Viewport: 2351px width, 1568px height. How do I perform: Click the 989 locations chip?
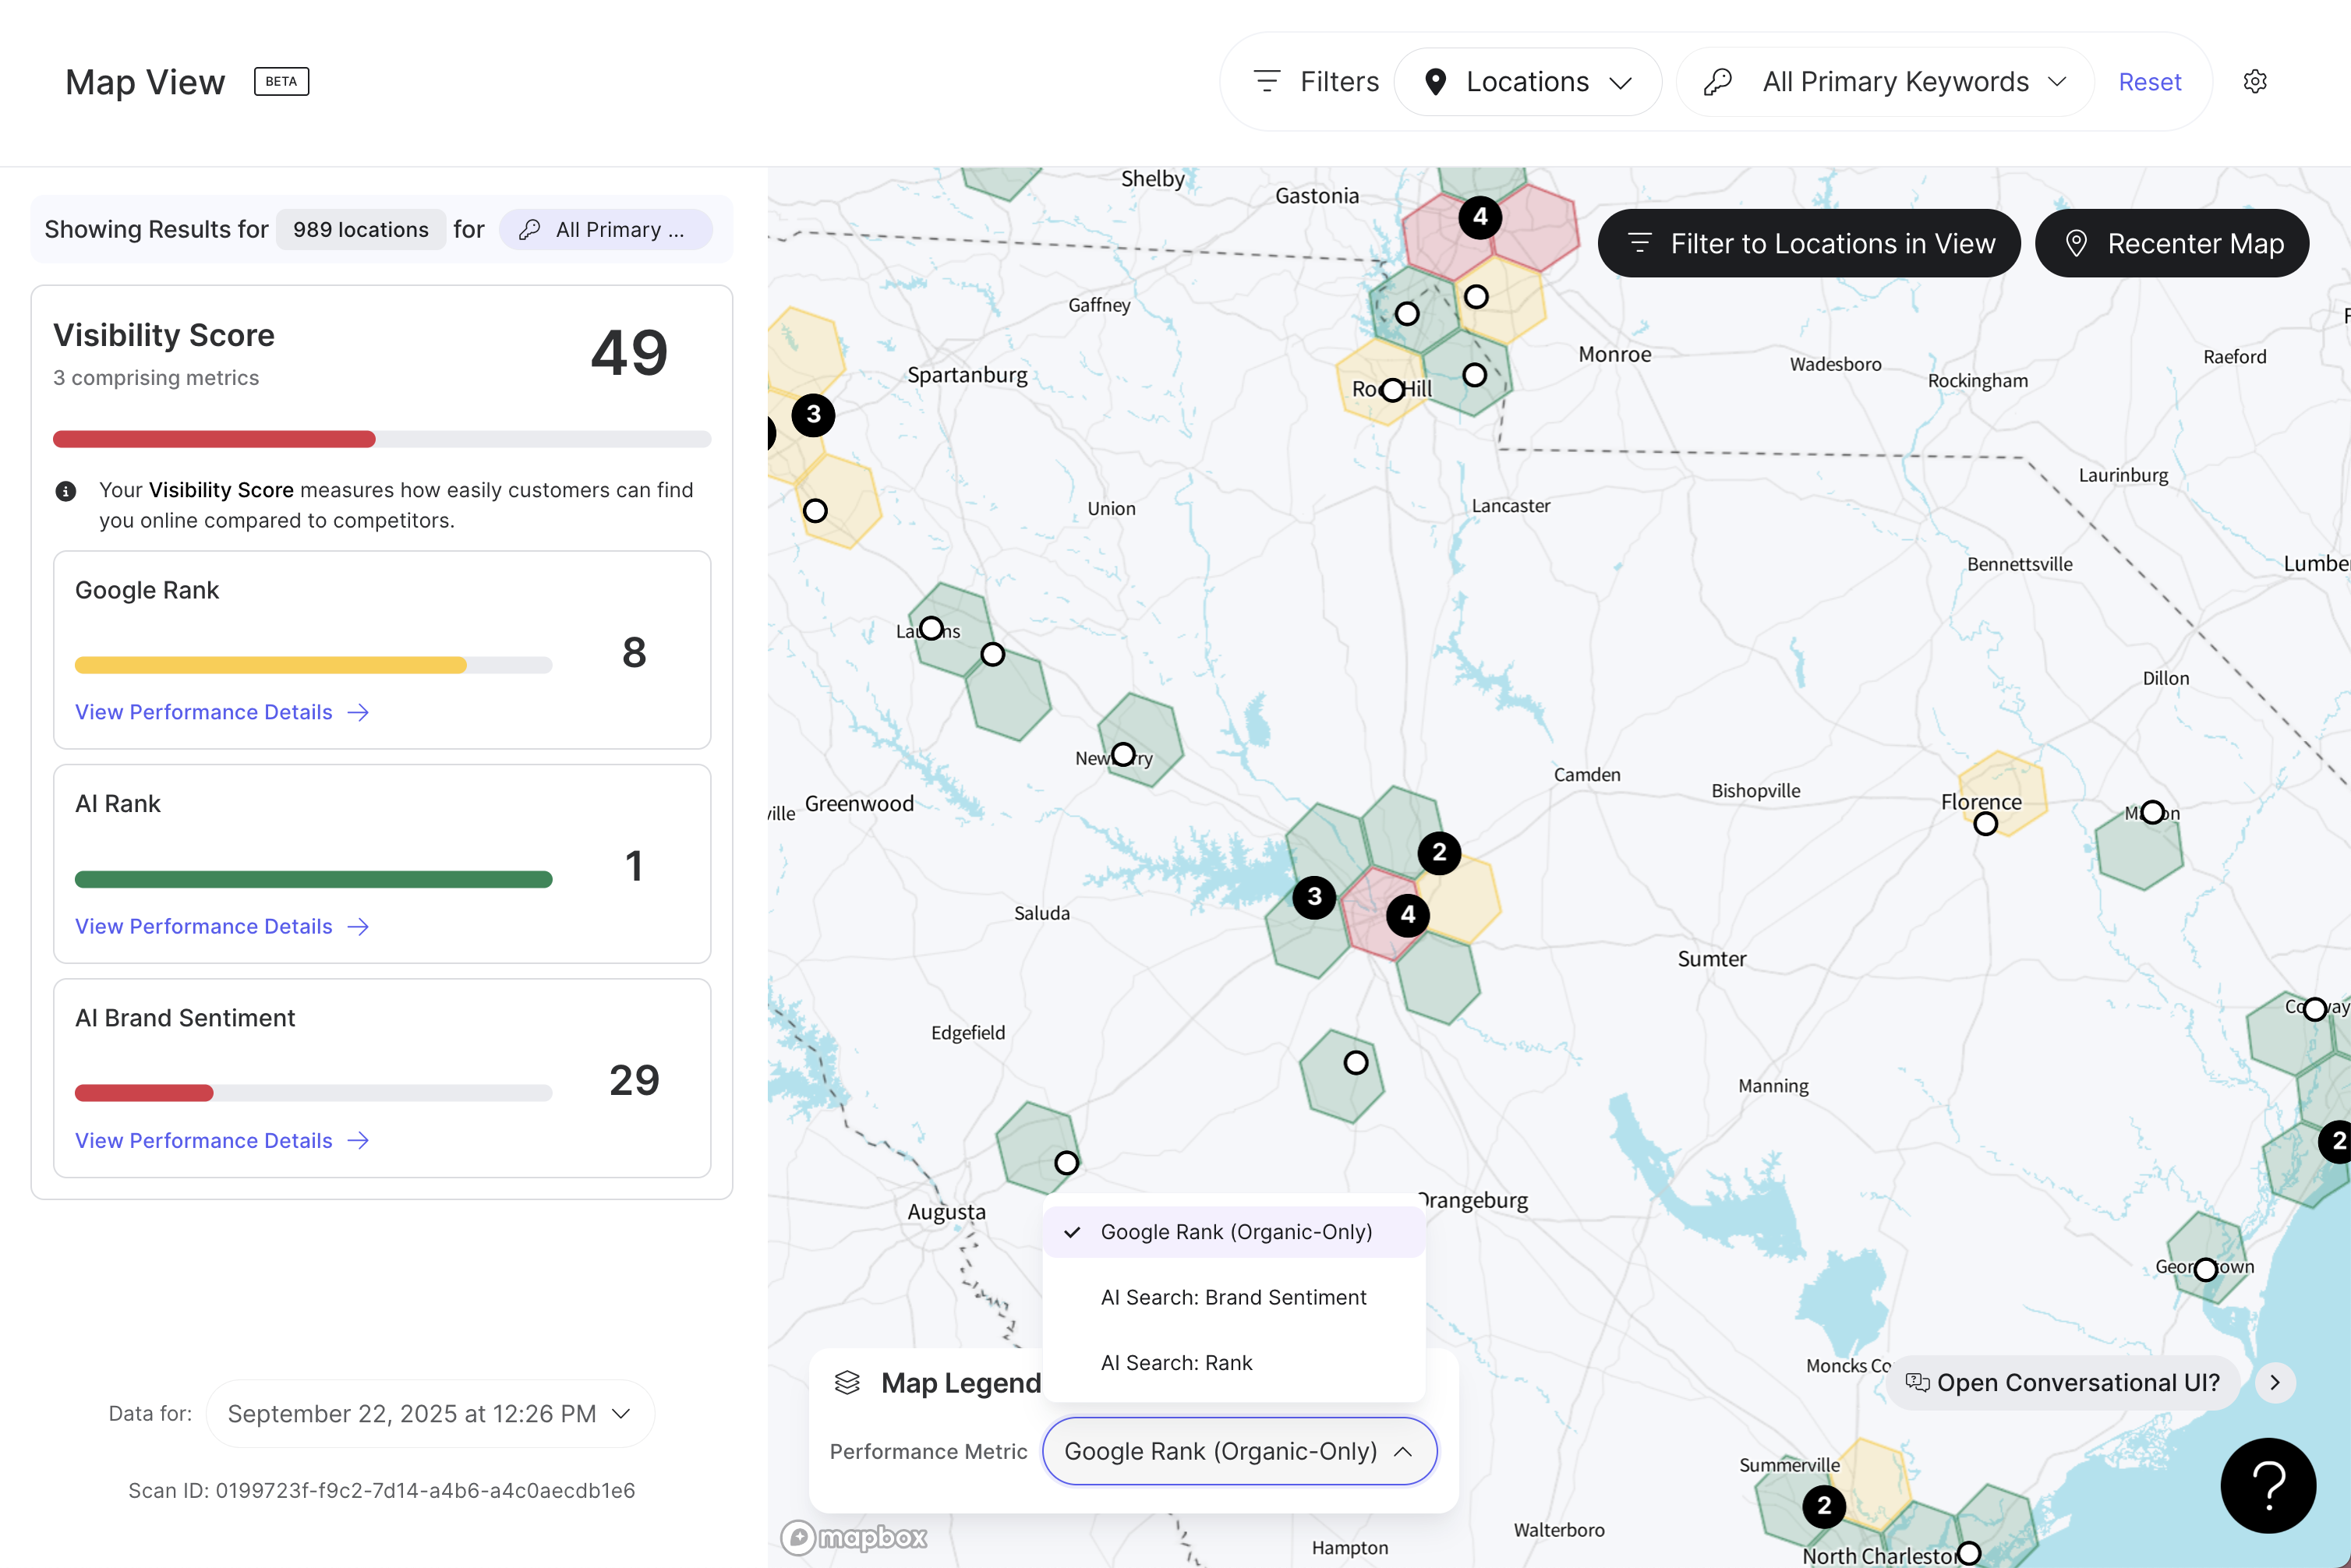360,230
